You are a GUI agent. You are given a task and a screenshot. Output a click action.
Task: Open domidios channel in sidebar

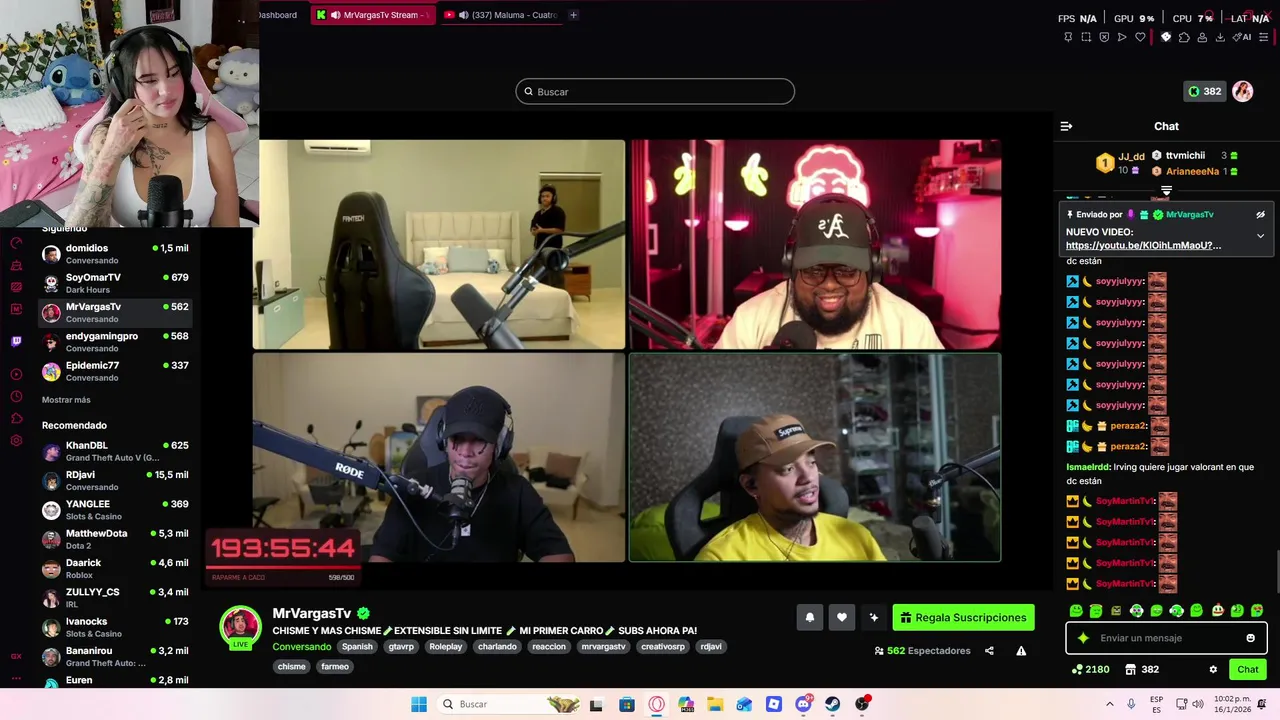coord(115,254)
